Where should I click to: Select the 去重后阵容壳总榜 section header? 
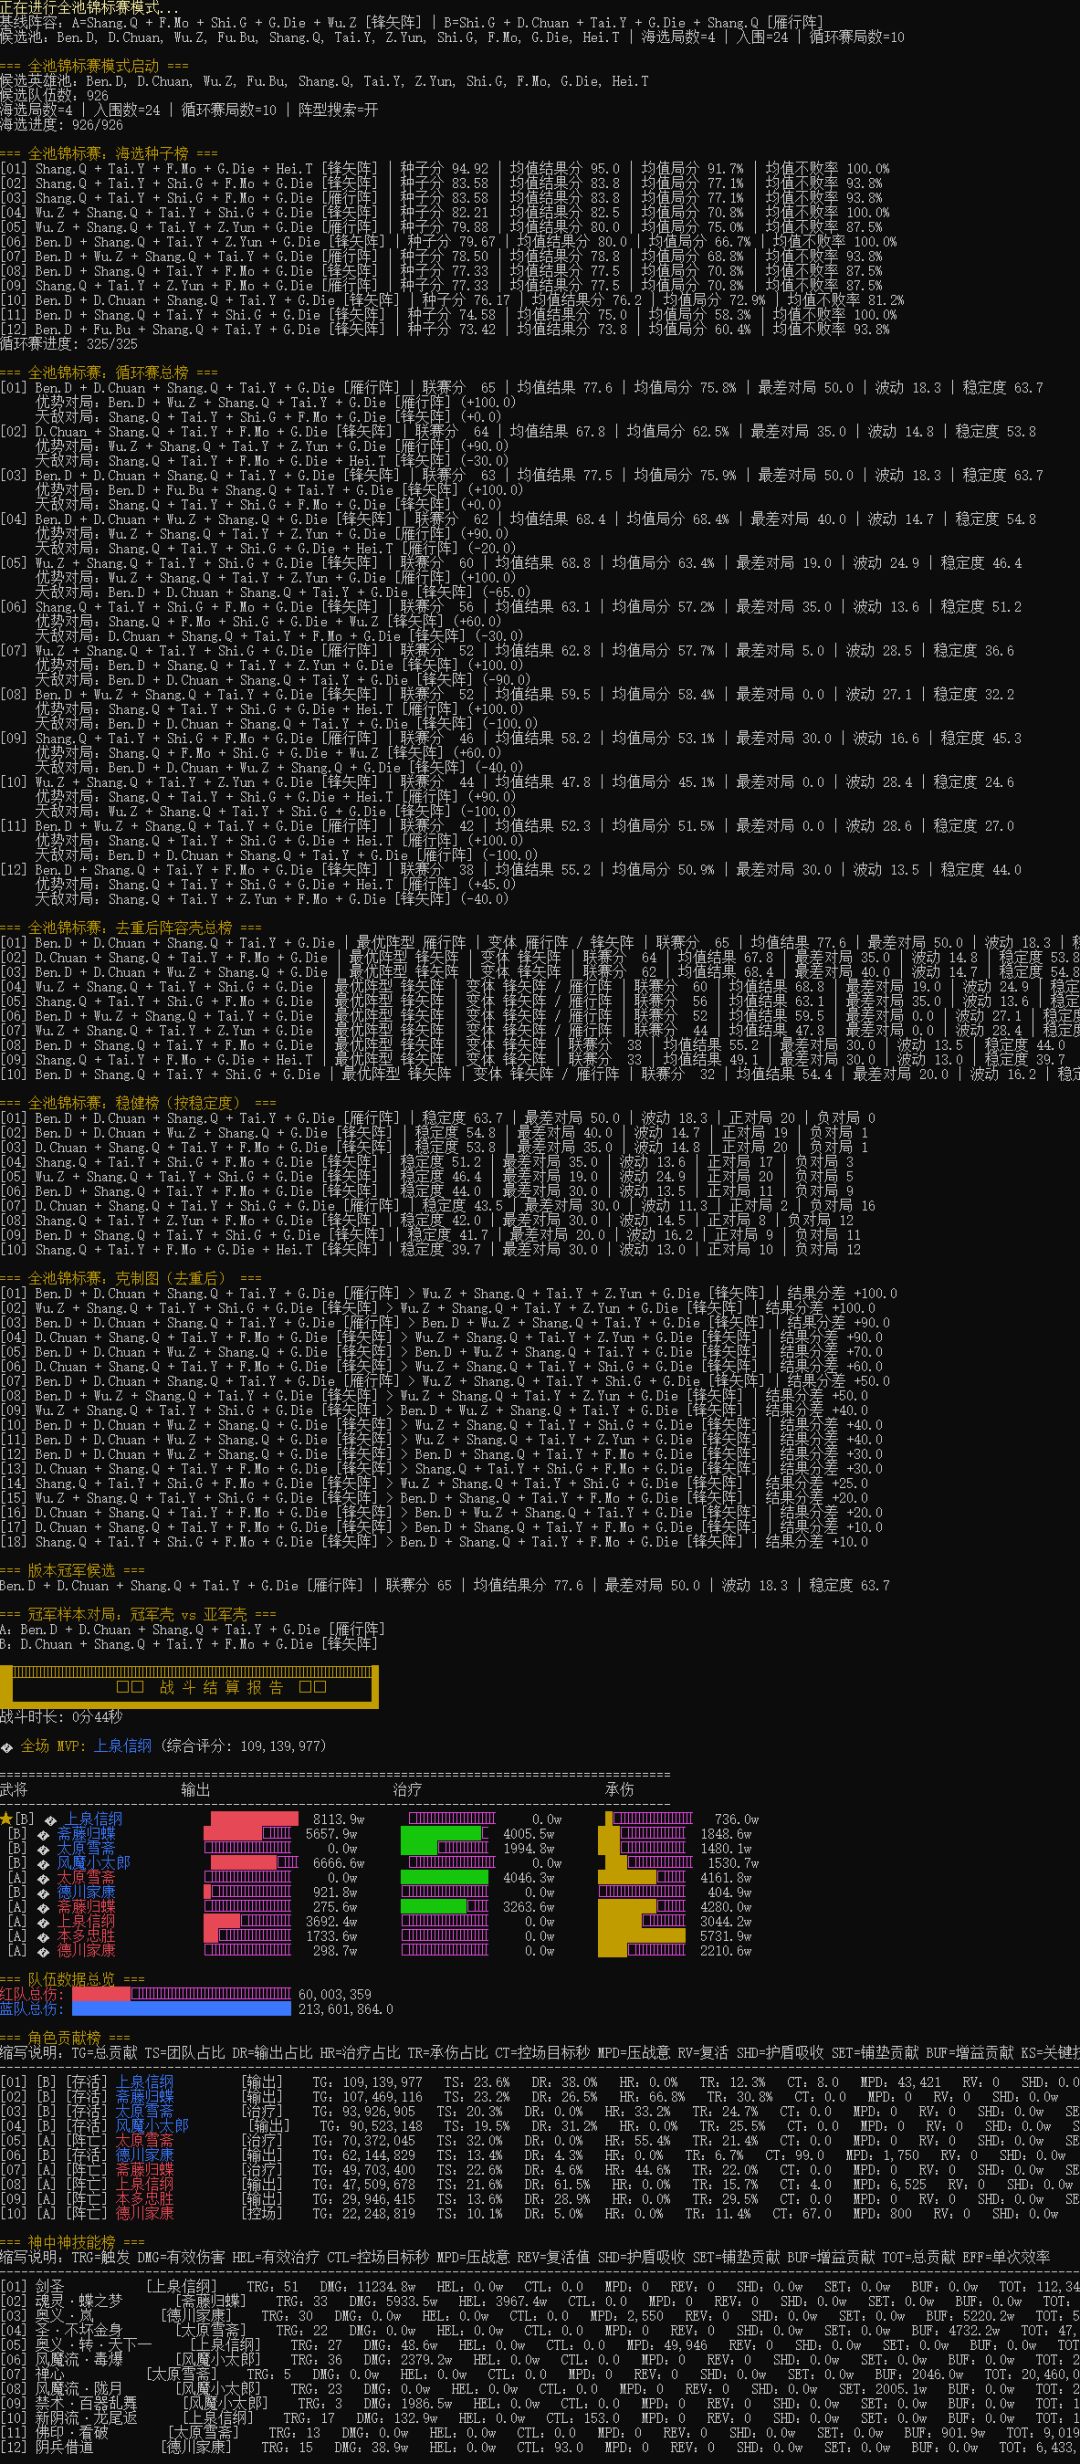point(131,928)
